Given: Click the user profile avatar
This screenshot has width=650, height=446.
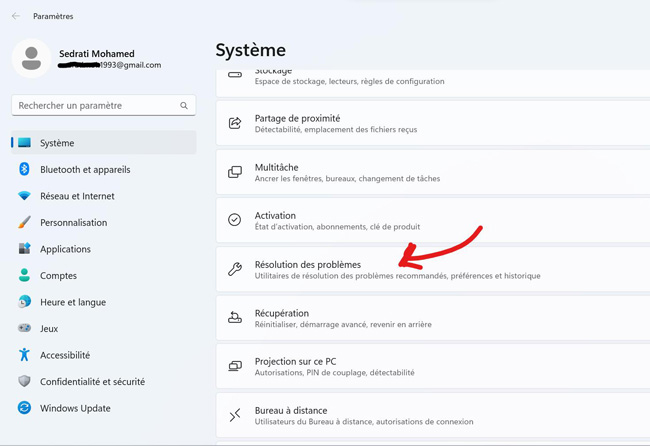Looking at the screenshot, I should pyautogui.click(x=32, y=59).
